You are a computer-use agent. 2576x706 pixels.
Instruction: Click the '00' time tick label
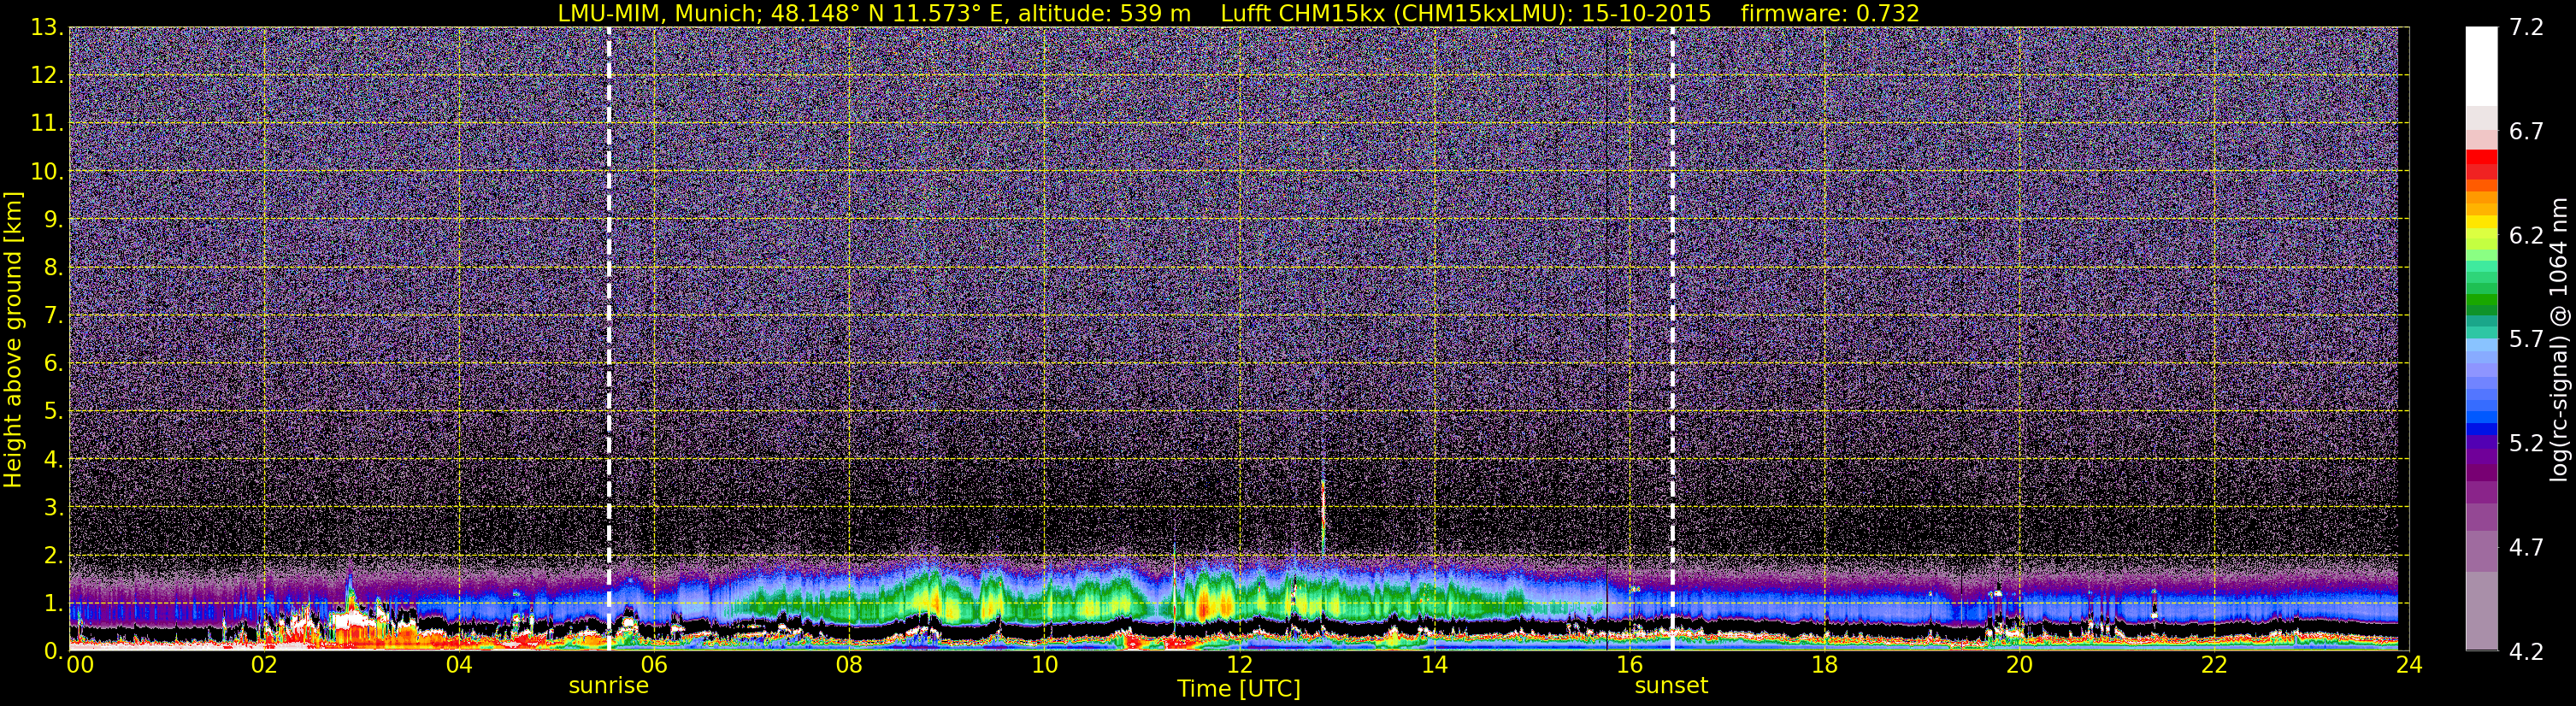pyautogui.click(x=80, y=665)
